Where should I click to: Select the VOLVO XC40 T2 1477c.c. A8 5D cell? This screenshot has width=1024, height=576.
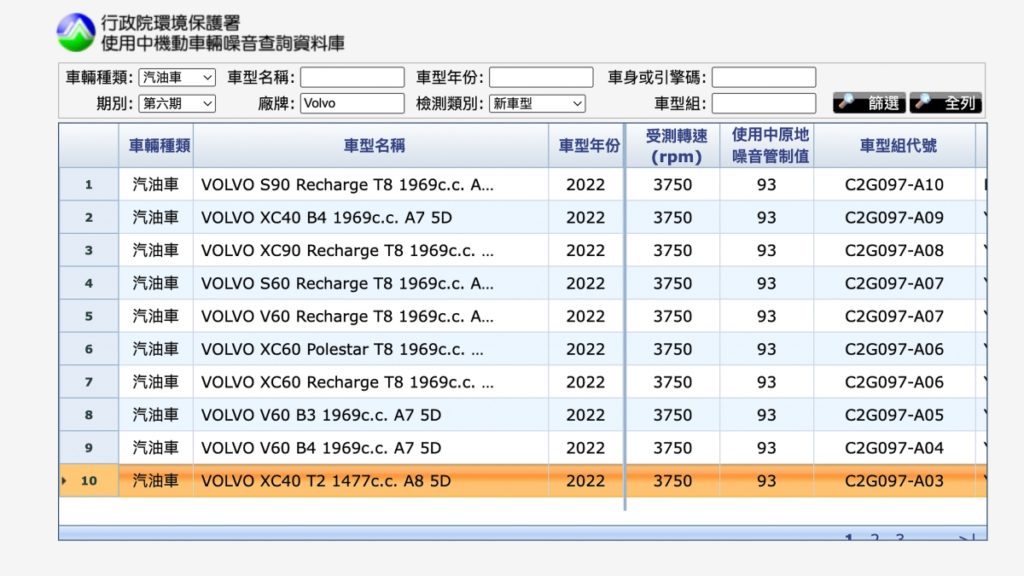click(371, 481)
